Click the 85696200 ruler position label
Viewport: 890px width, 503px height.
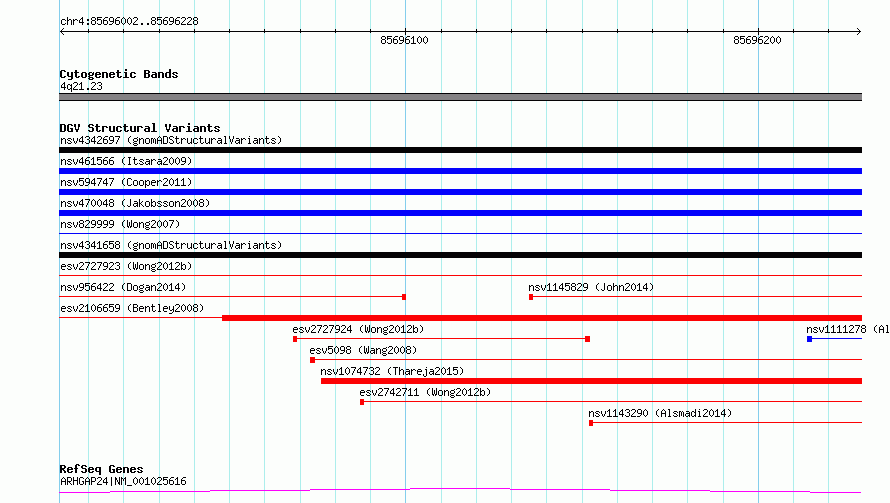[x=757, y=40]
